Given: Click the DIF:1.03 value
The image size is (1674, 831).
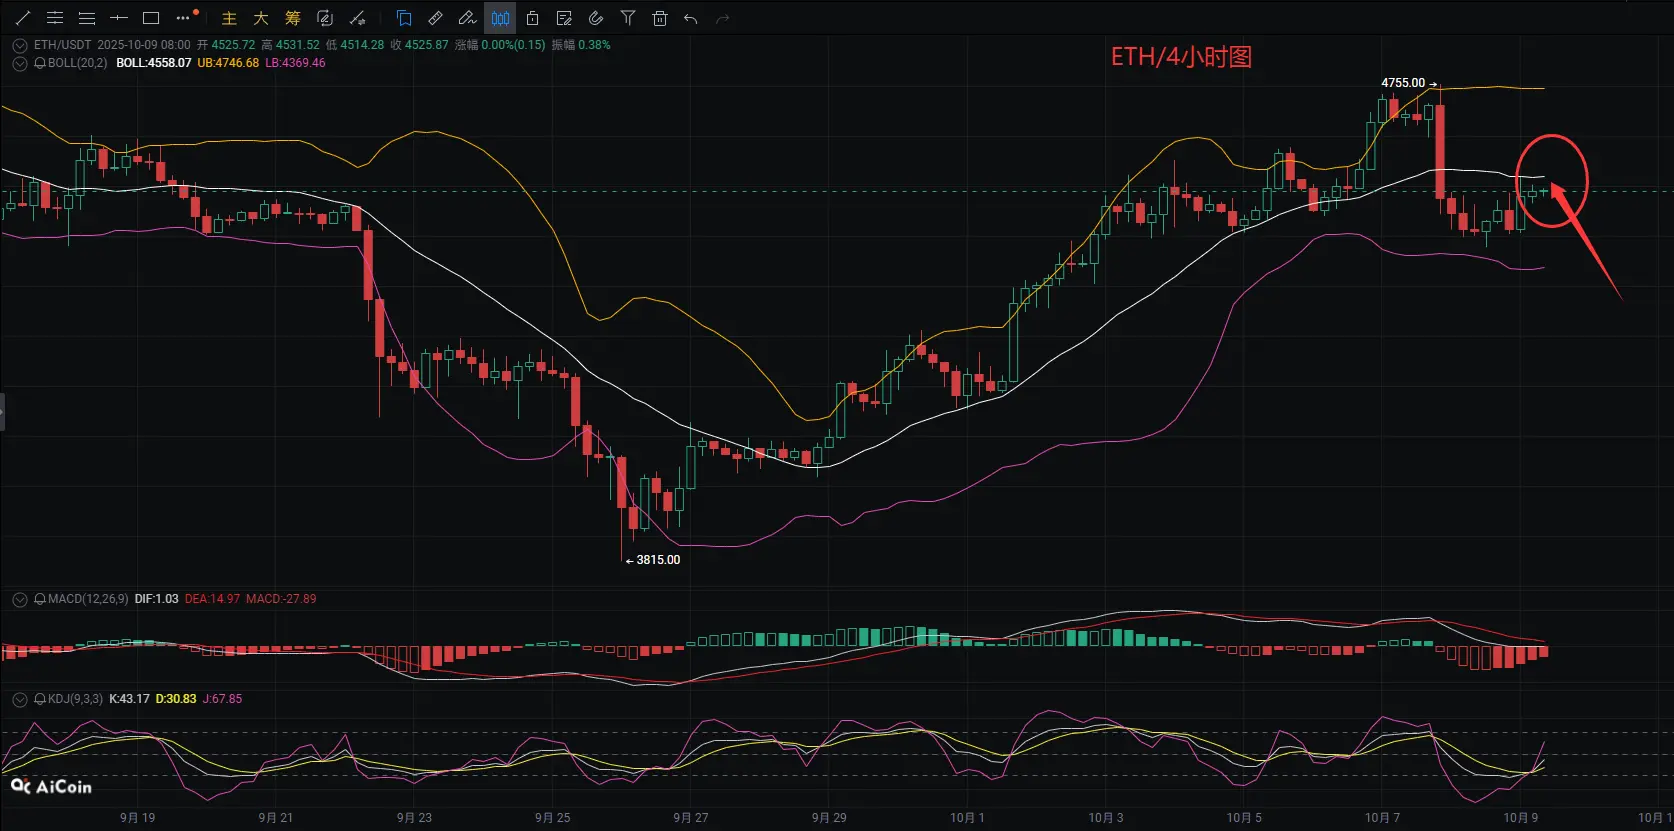Looking at the screenshot, I should [x=156, y=599].
